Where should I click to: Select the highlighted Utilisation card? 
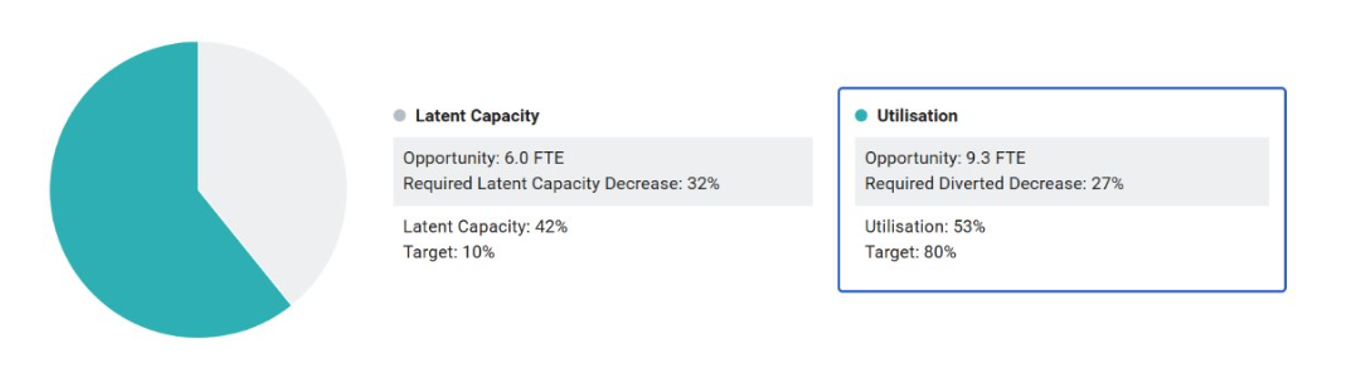[1061, 190]
